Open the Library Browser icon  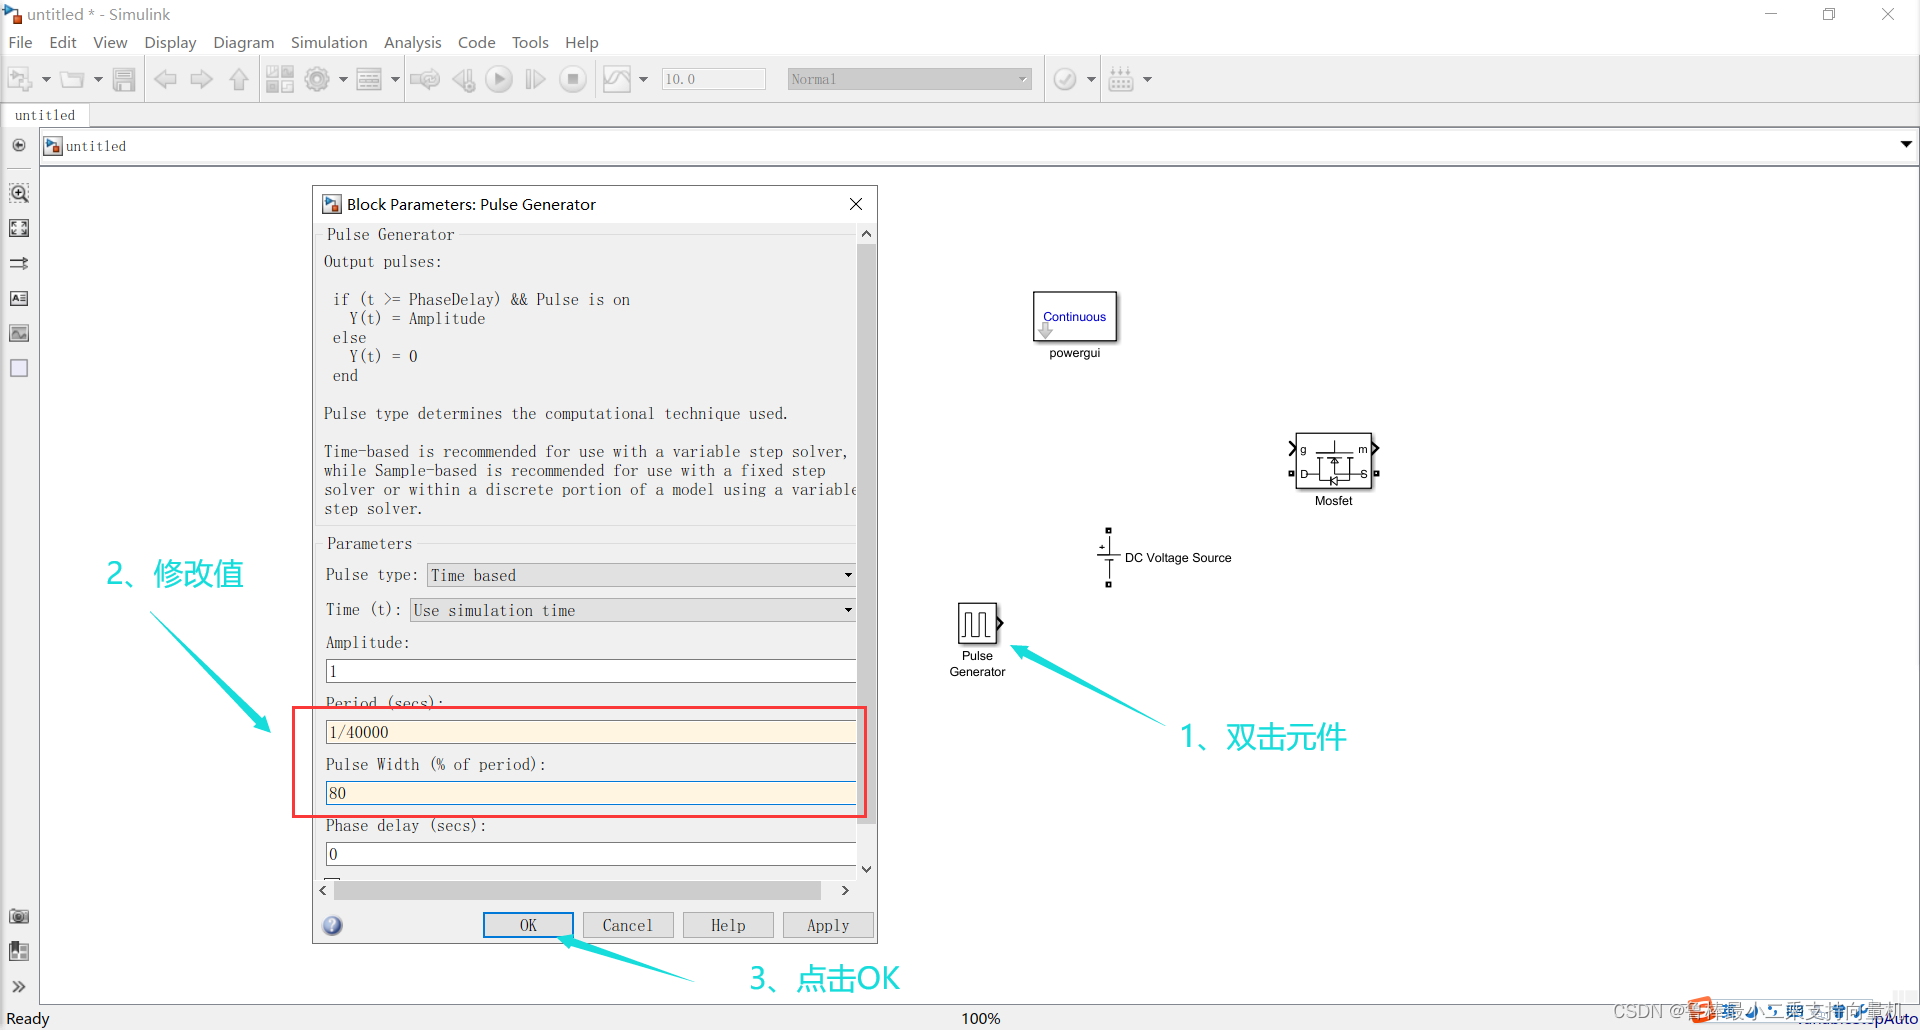[280, 79]
